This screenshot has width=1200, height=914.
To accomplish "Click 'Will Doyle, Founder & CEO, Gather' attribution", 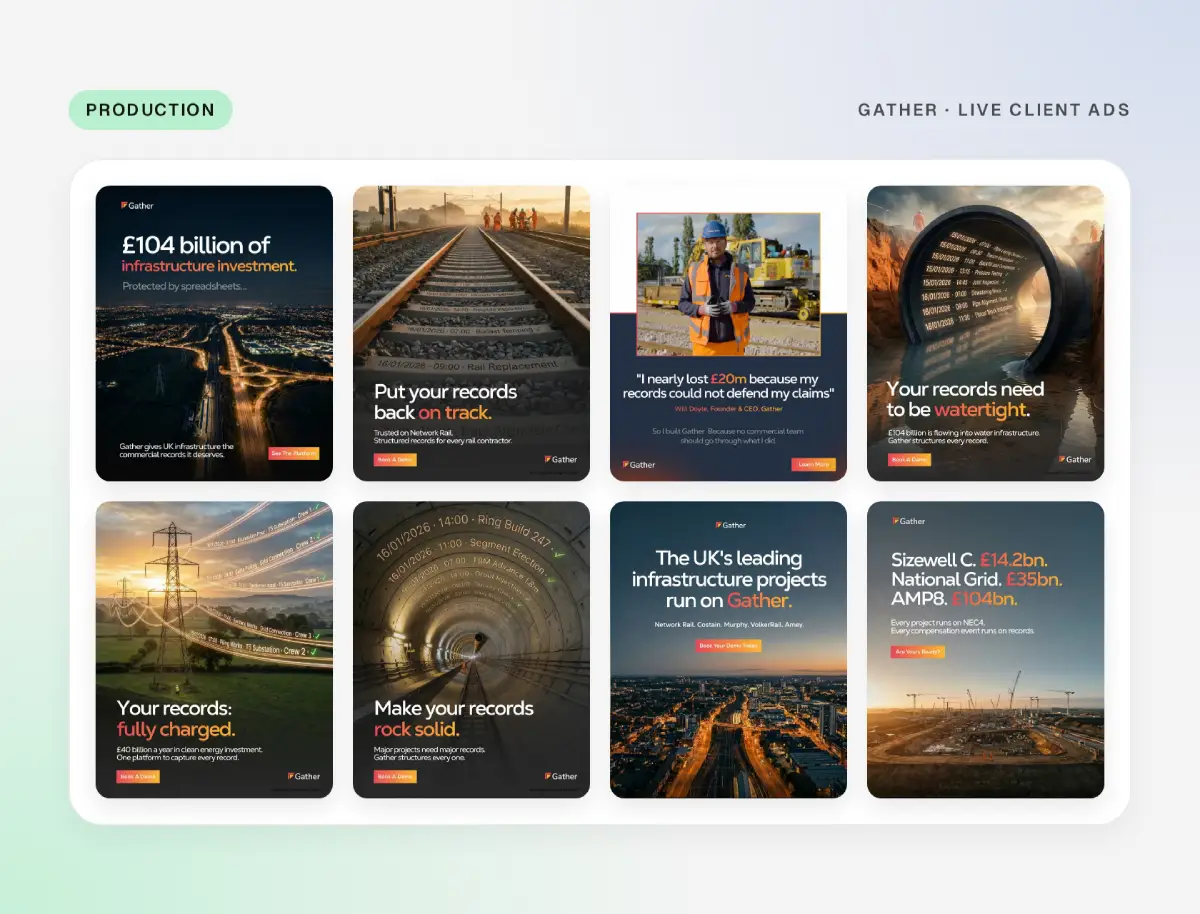I will [729, 408].
